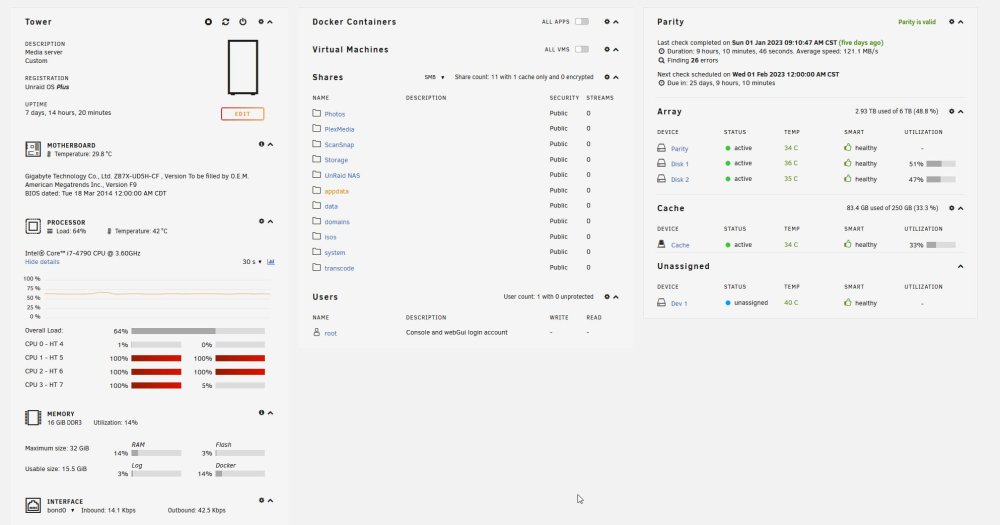1000x525 pixels.
Task: Open the Disk 1 device link
Action: [x=680, y=164]
